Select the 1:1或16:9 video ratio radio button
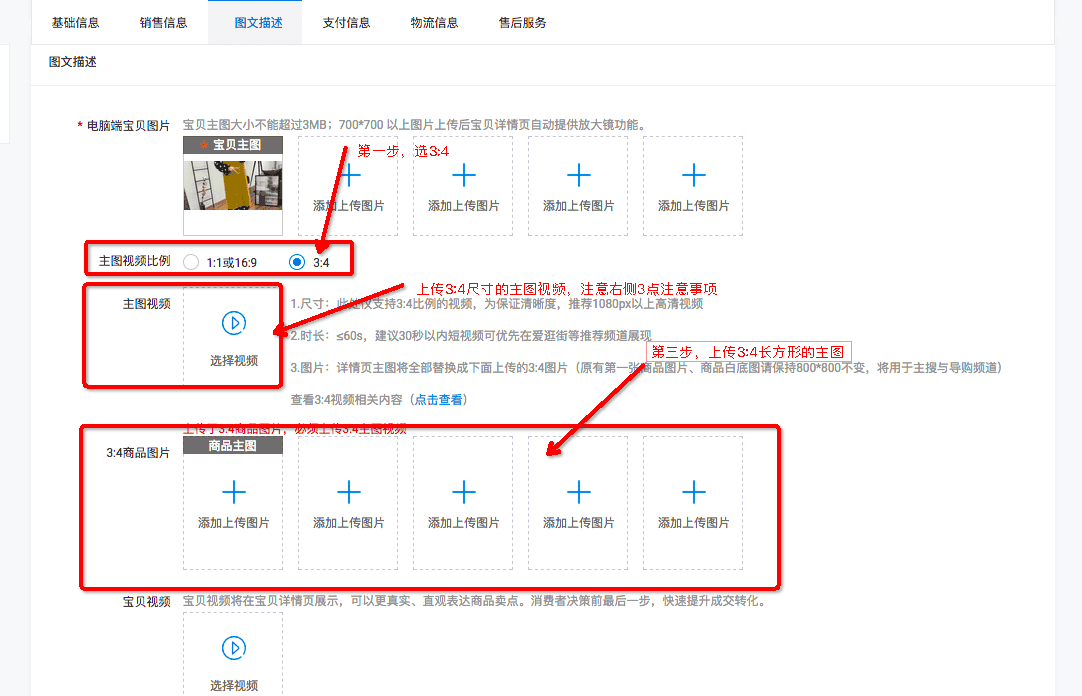 point(192,263)
